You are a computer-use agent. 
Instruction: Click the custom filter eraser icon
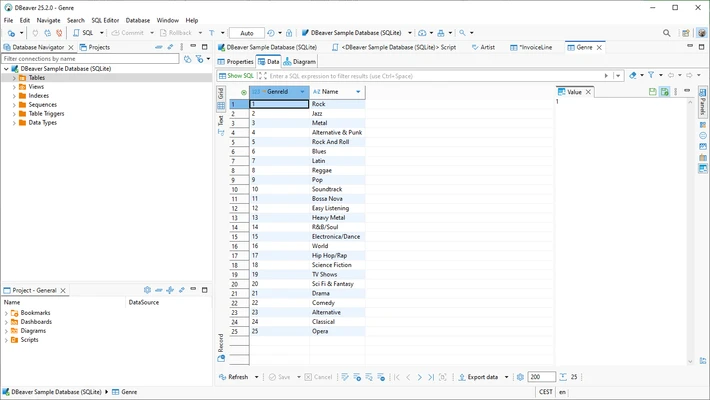click(633, 76)
